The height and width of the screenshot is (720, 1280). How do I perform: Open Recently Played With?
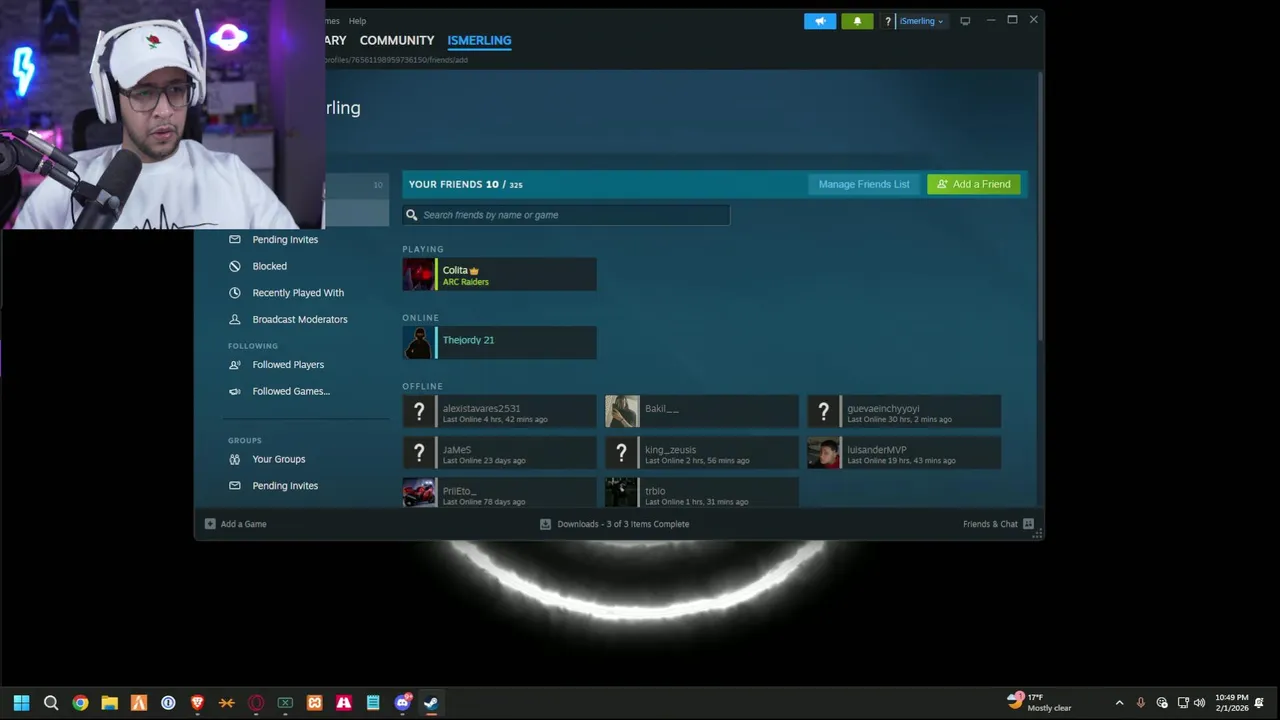[298, 293]
